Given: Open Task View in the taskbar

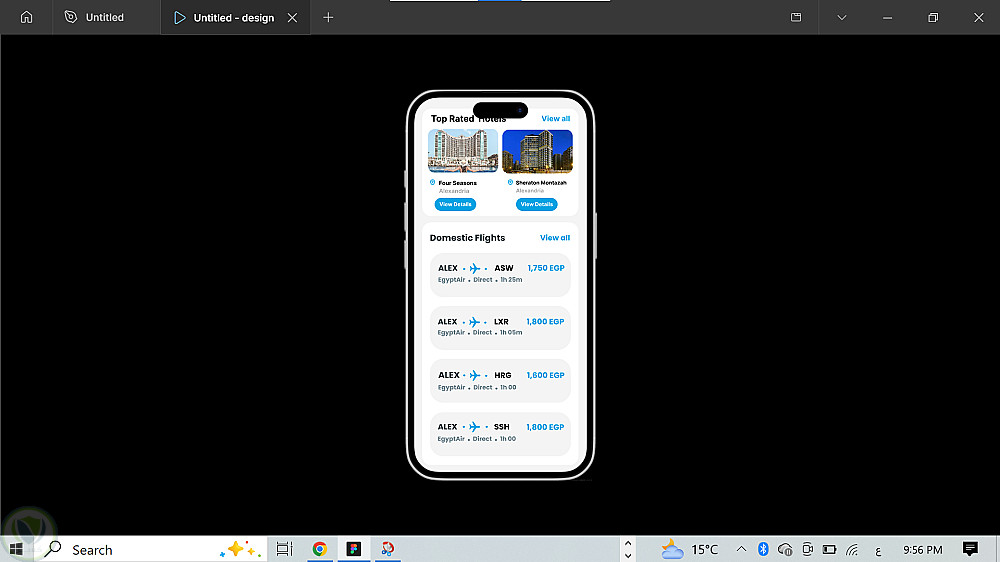Looking at the screenshot, I should tap(284, 549).
